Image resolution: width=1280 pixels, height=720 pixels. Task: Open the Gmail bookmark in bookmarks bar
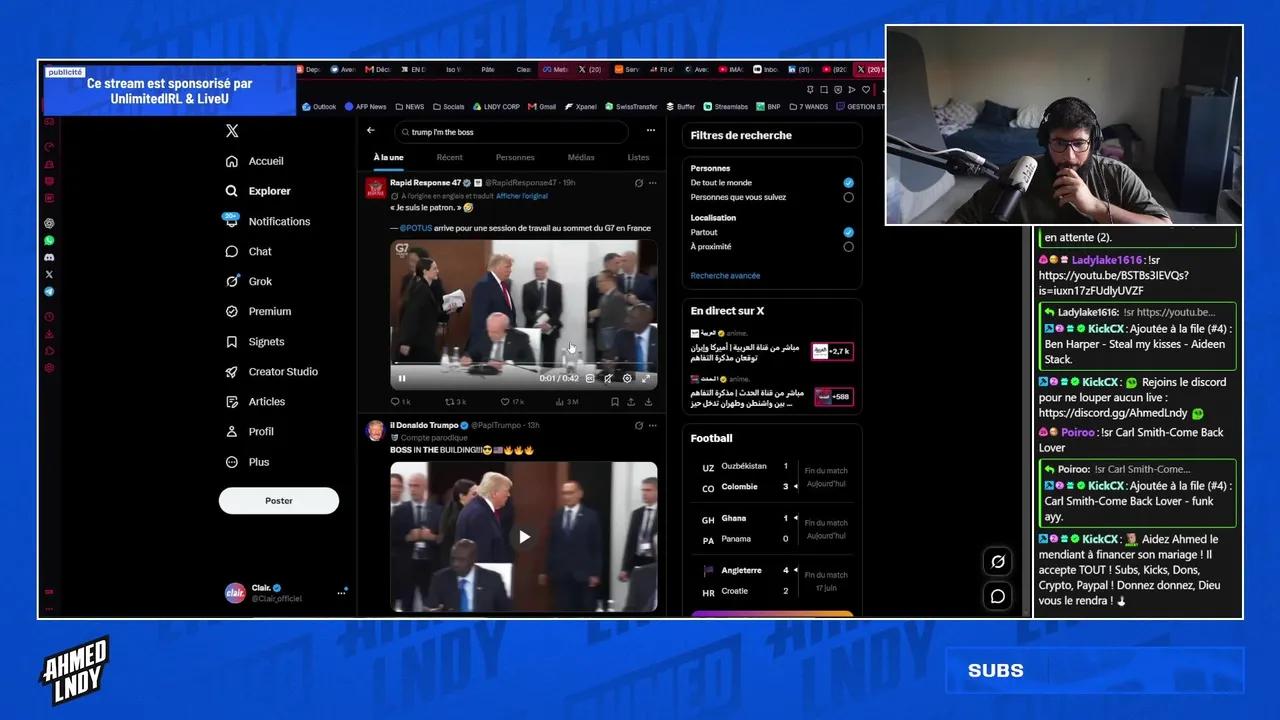click(542, 106)
